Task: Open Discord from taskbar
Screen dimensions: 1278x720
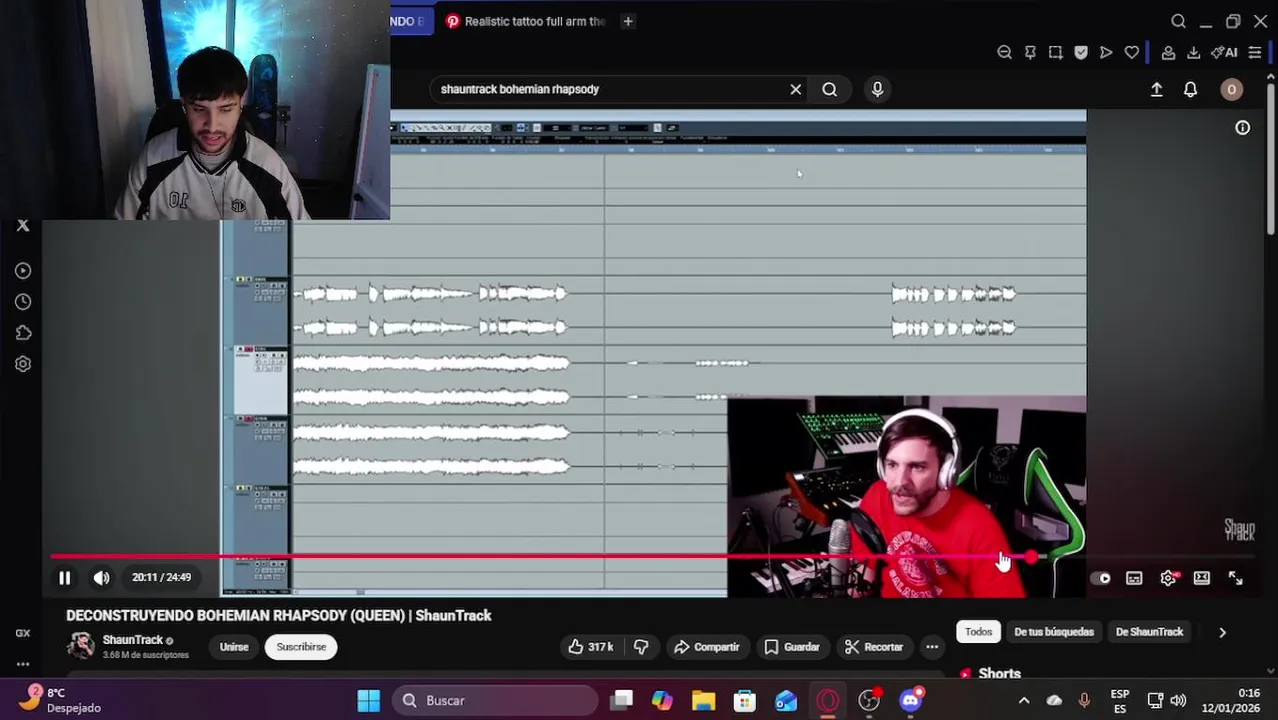Action: pos(911,700)
